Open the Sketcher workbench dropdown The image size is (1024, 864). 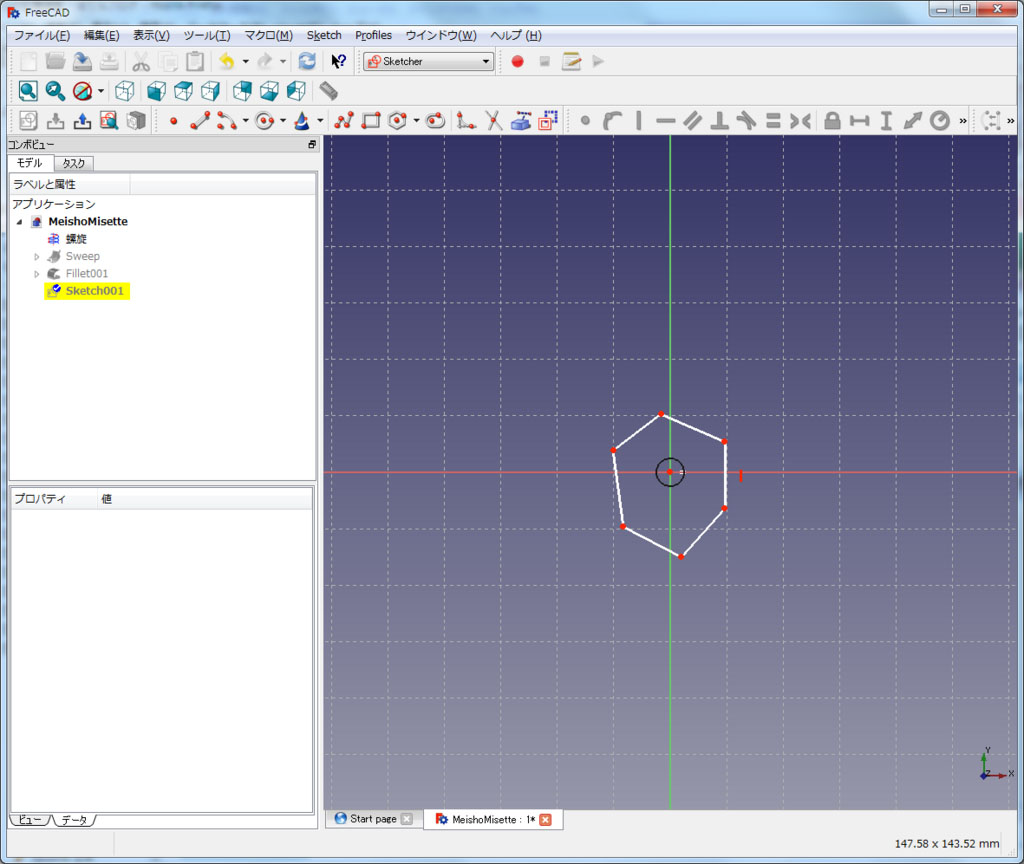pyautogui.click(x=429, y=61)
